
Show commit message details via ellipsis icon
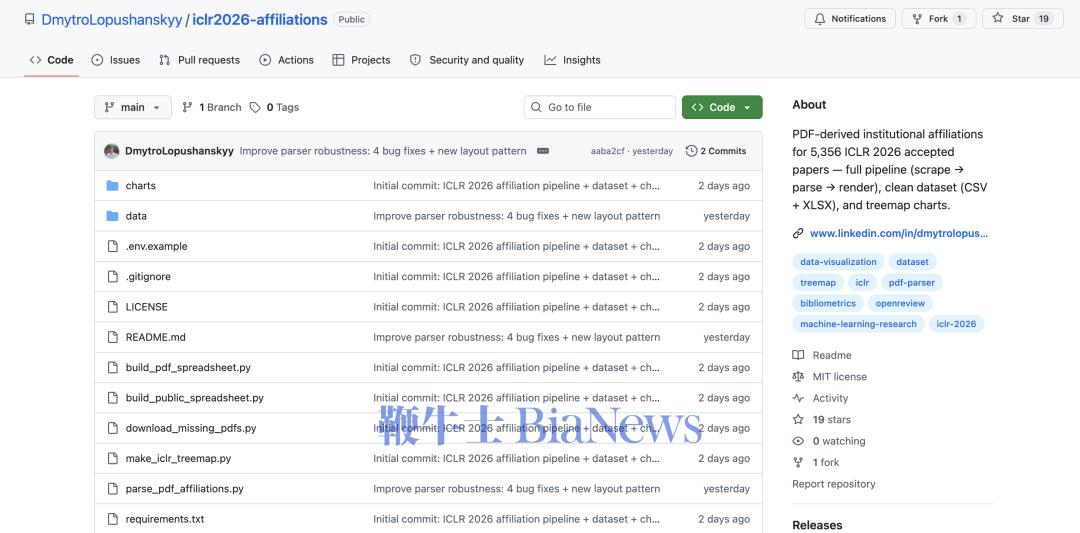(543, 151)
